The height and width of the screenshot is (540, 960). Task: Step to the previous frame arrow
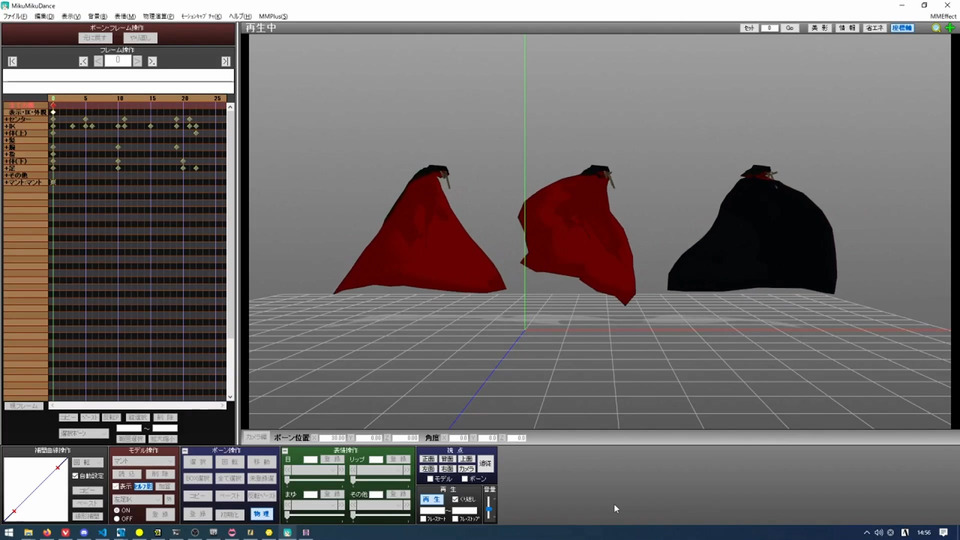tap(98, 61)
